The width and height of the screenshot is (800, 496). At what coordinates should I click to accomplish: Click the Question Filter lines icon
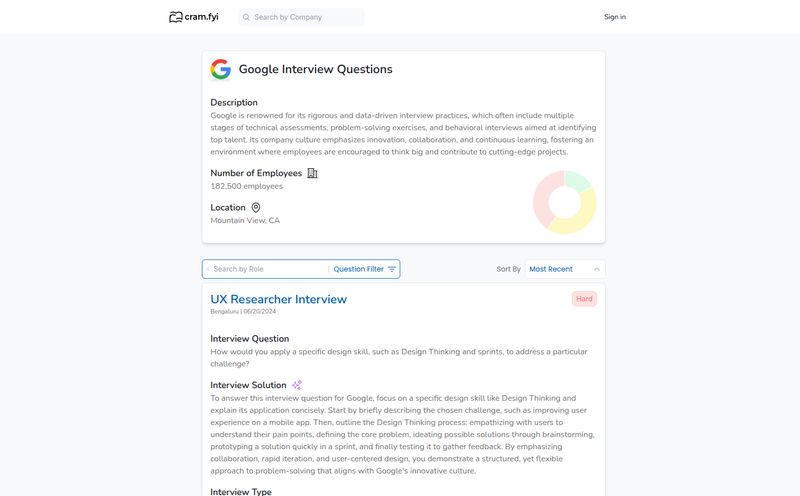(392, 269)
